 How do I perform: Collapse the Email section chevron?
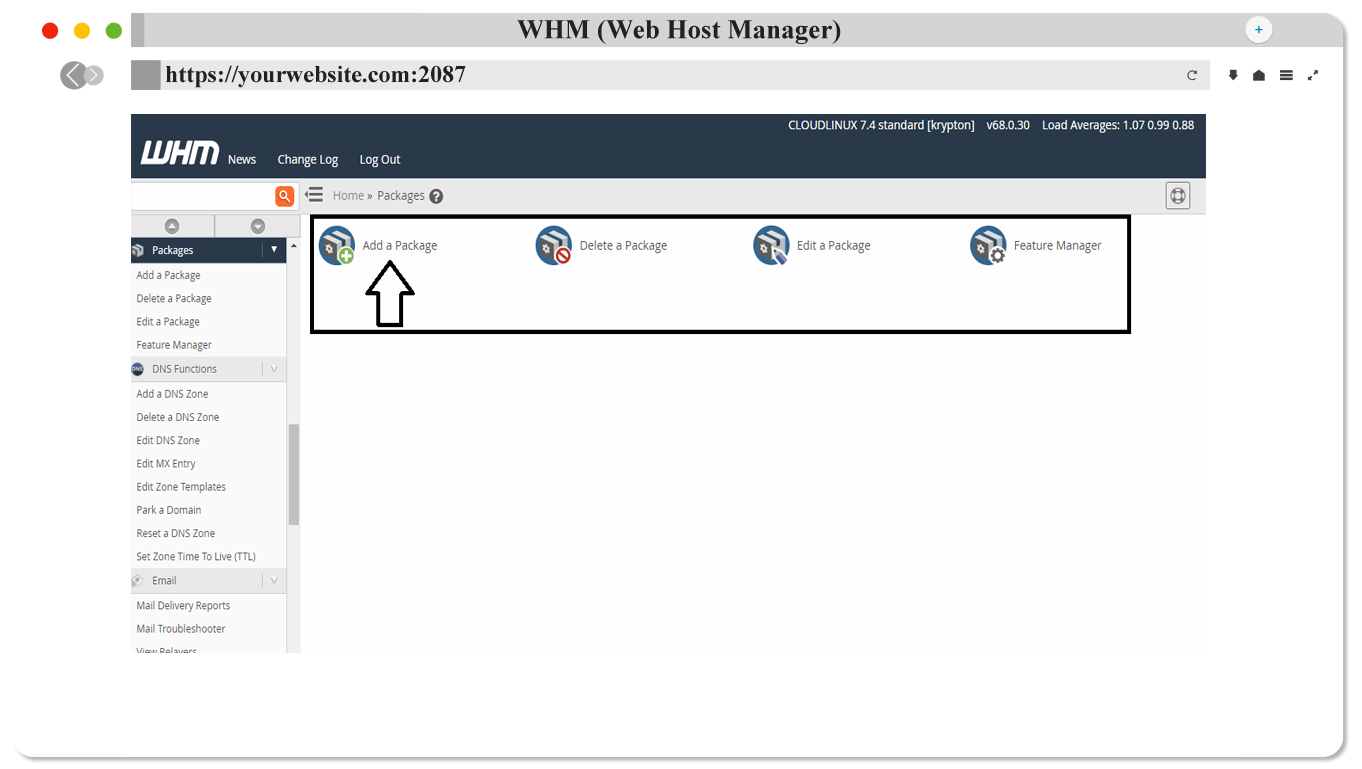pyautogui.click(x=274, y=580)
